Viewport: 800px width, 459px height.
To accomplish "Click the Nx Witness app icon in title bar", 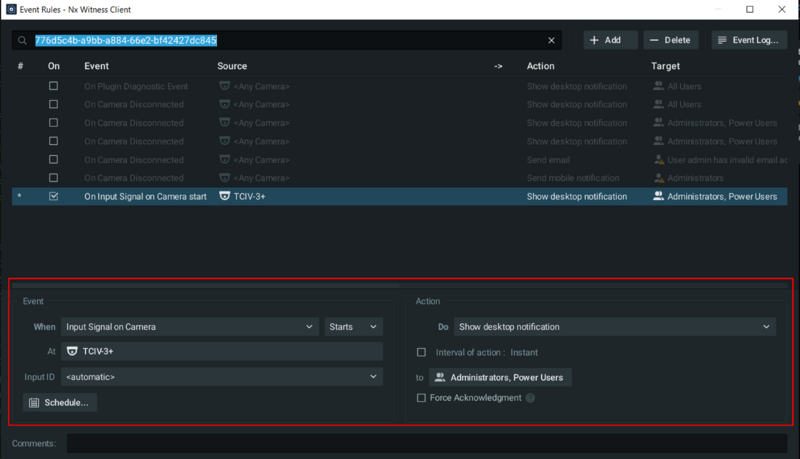I will 10,9.
